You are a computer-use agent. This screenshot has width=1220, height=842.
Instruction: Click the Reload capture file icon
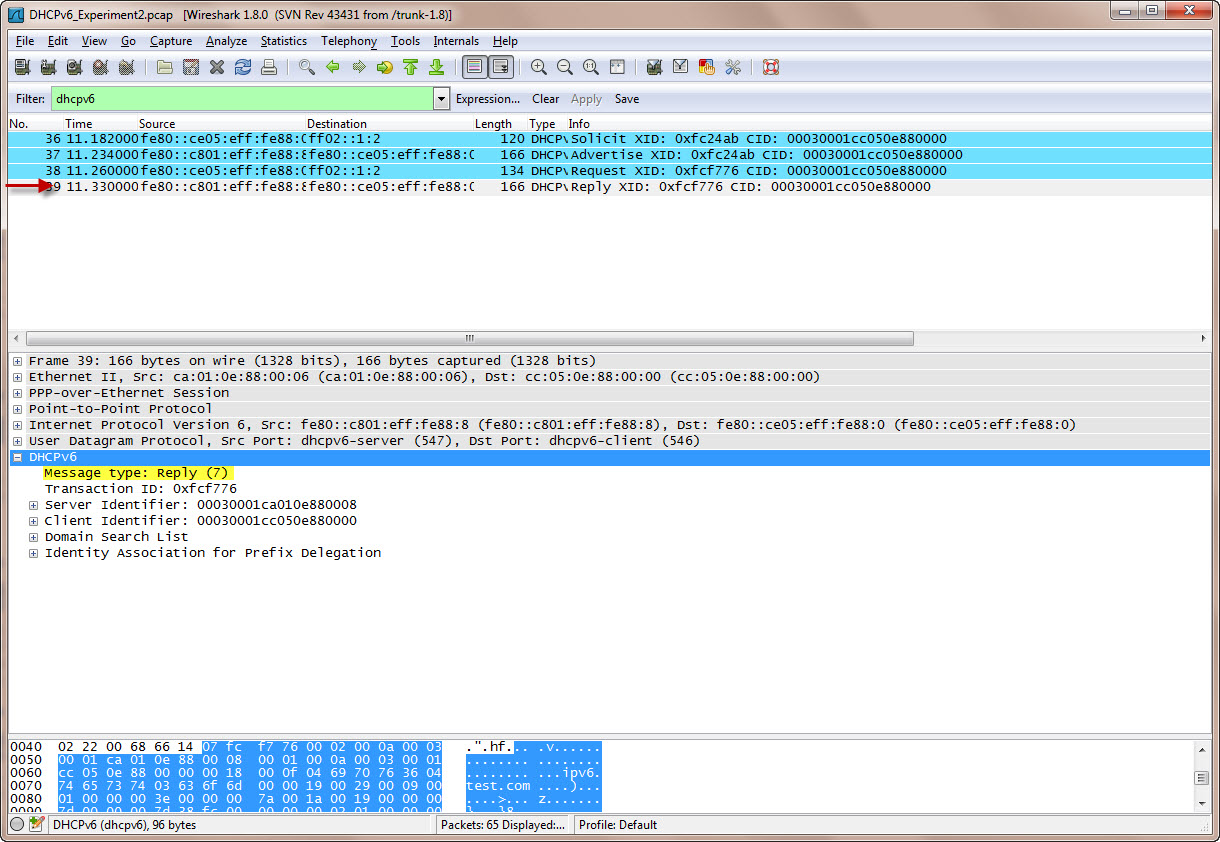pos(242,67)
